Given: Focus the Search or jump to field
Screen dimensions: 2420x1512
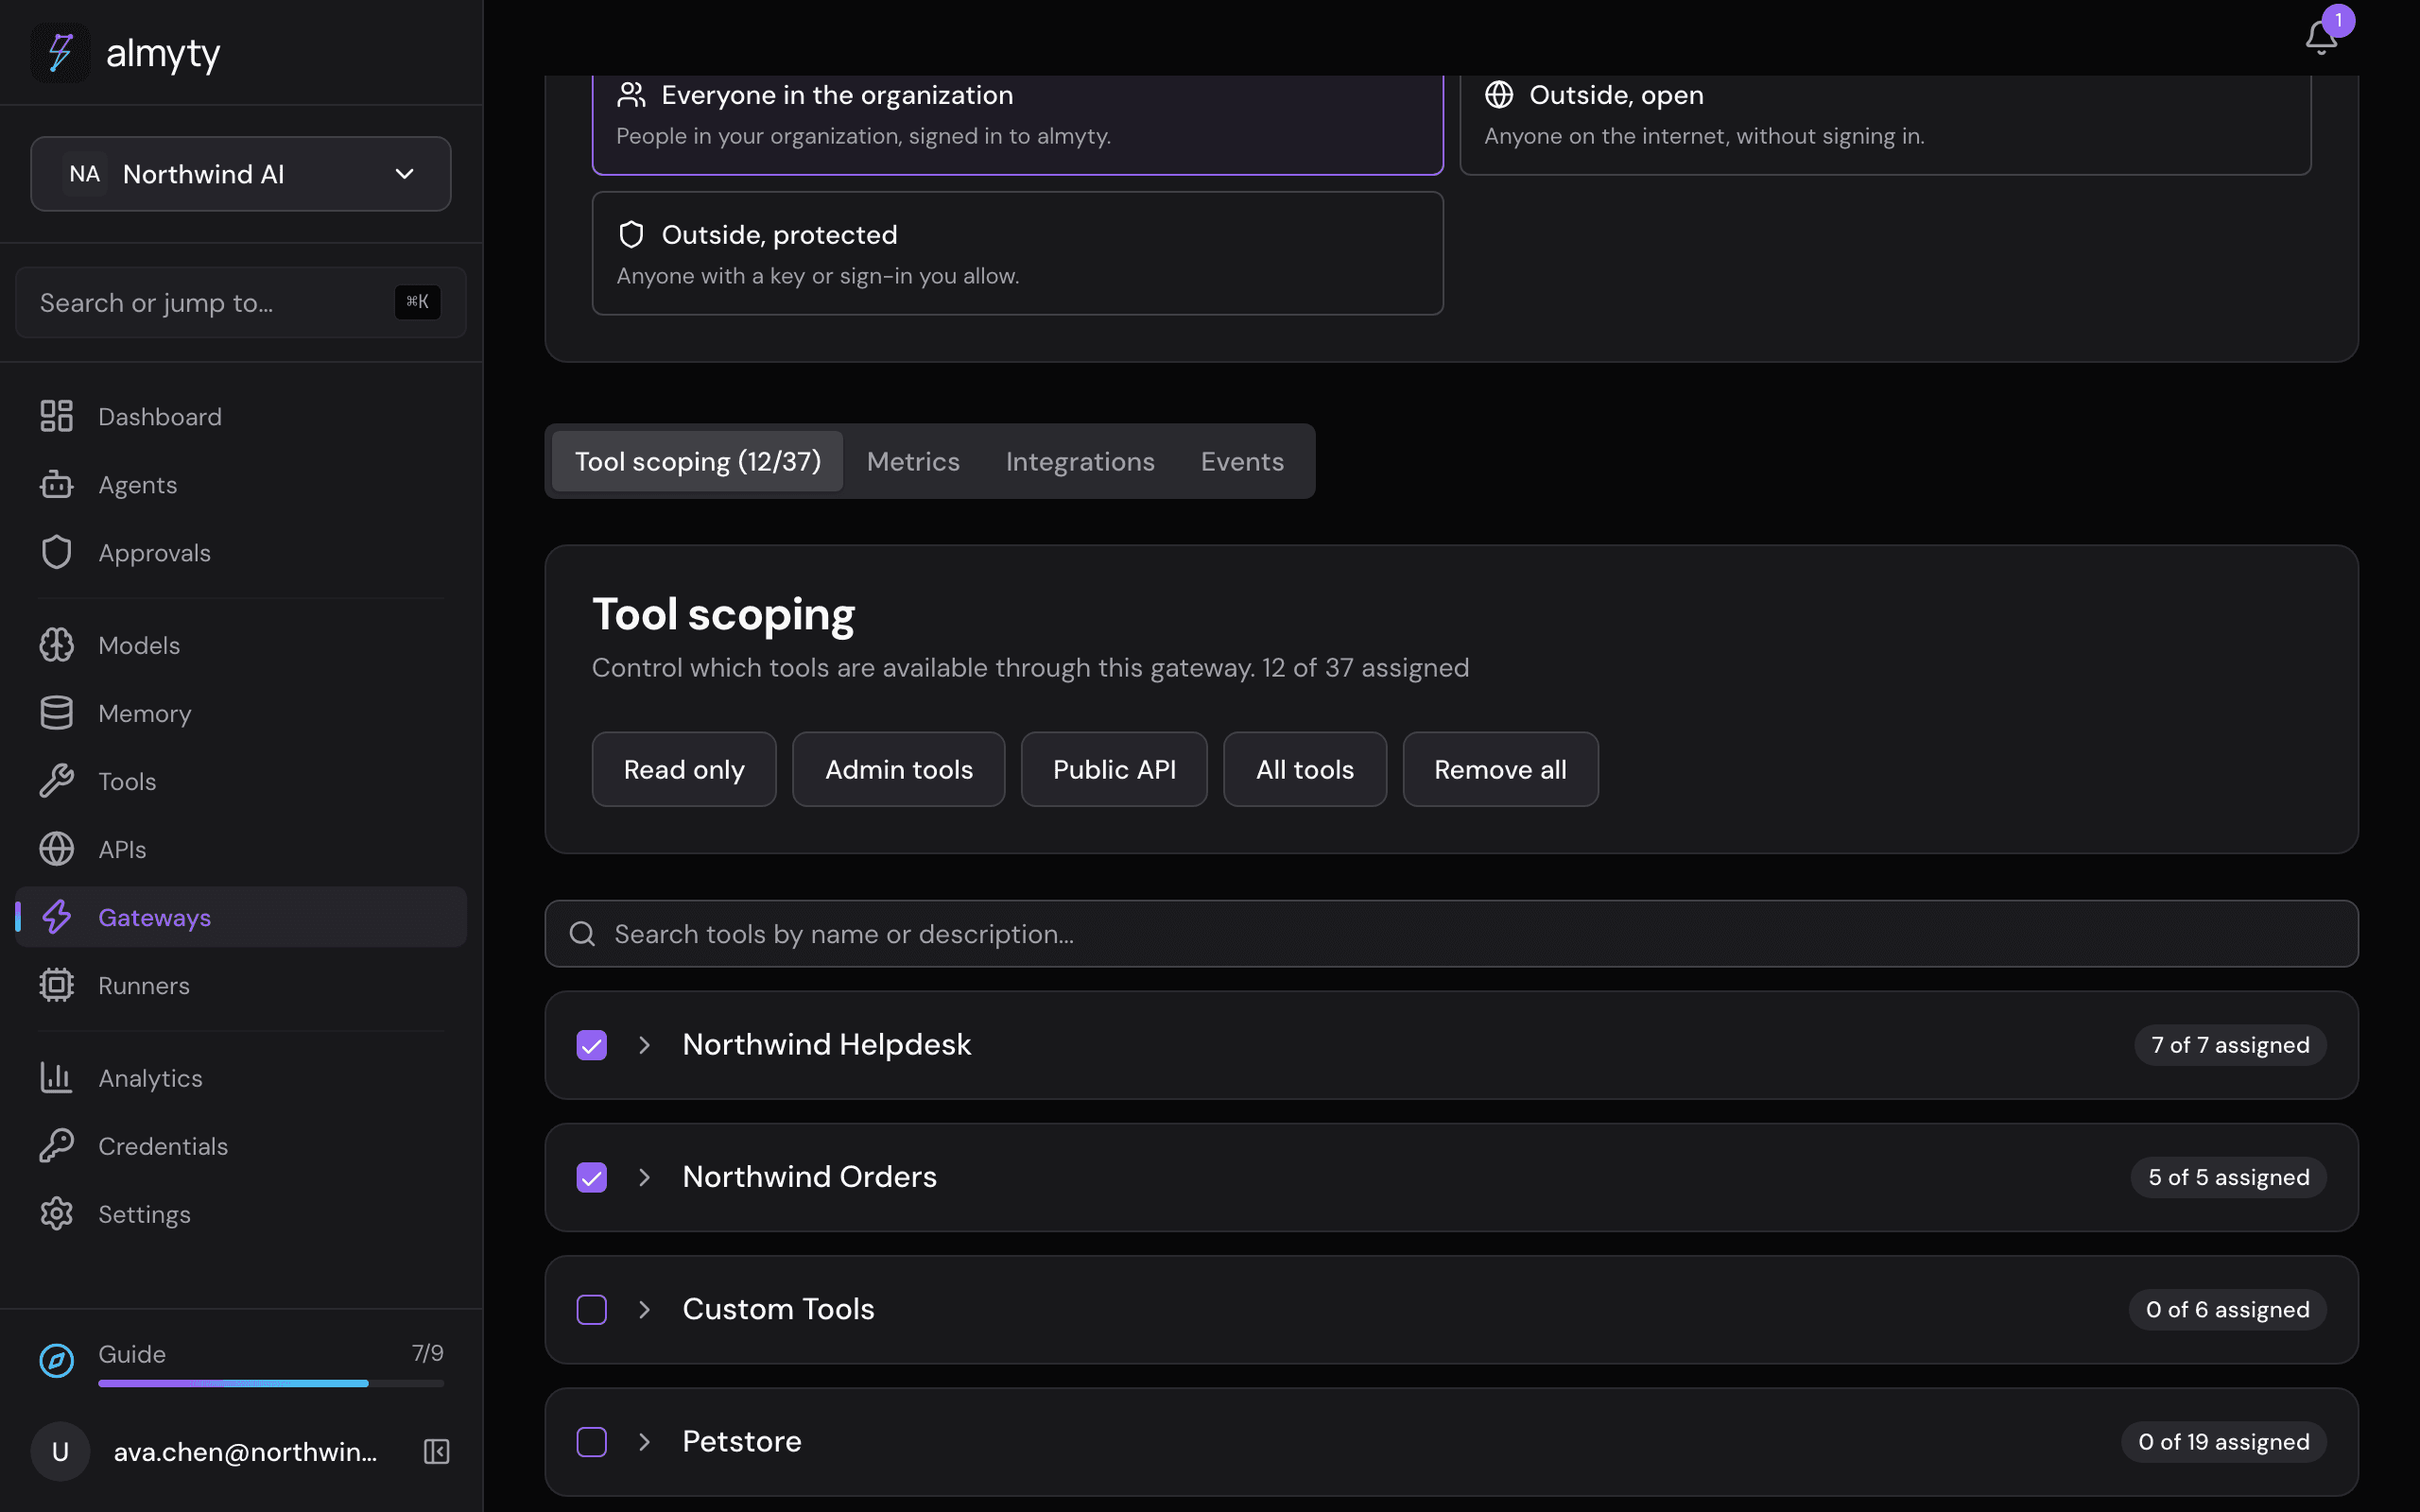Looking at the screenshot, I should coord(241,302).
